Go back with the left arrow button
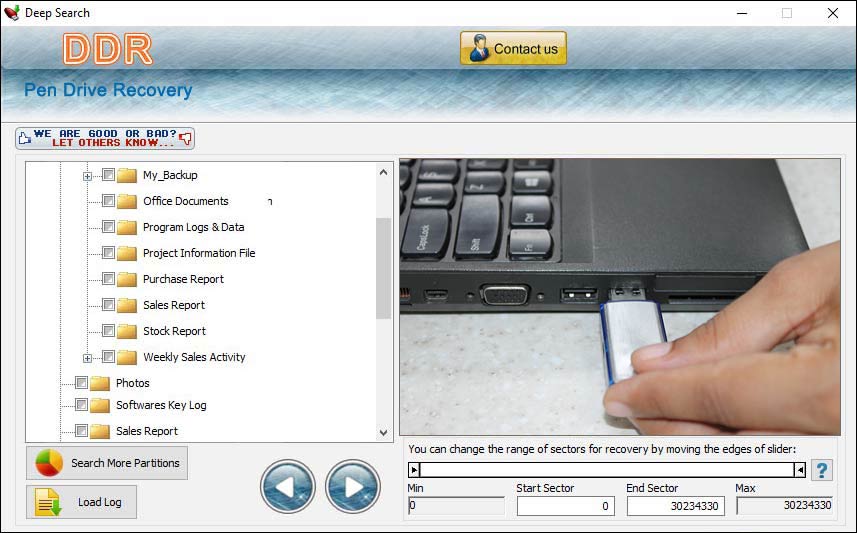The image size is (857, 533). tap(287, 487)
